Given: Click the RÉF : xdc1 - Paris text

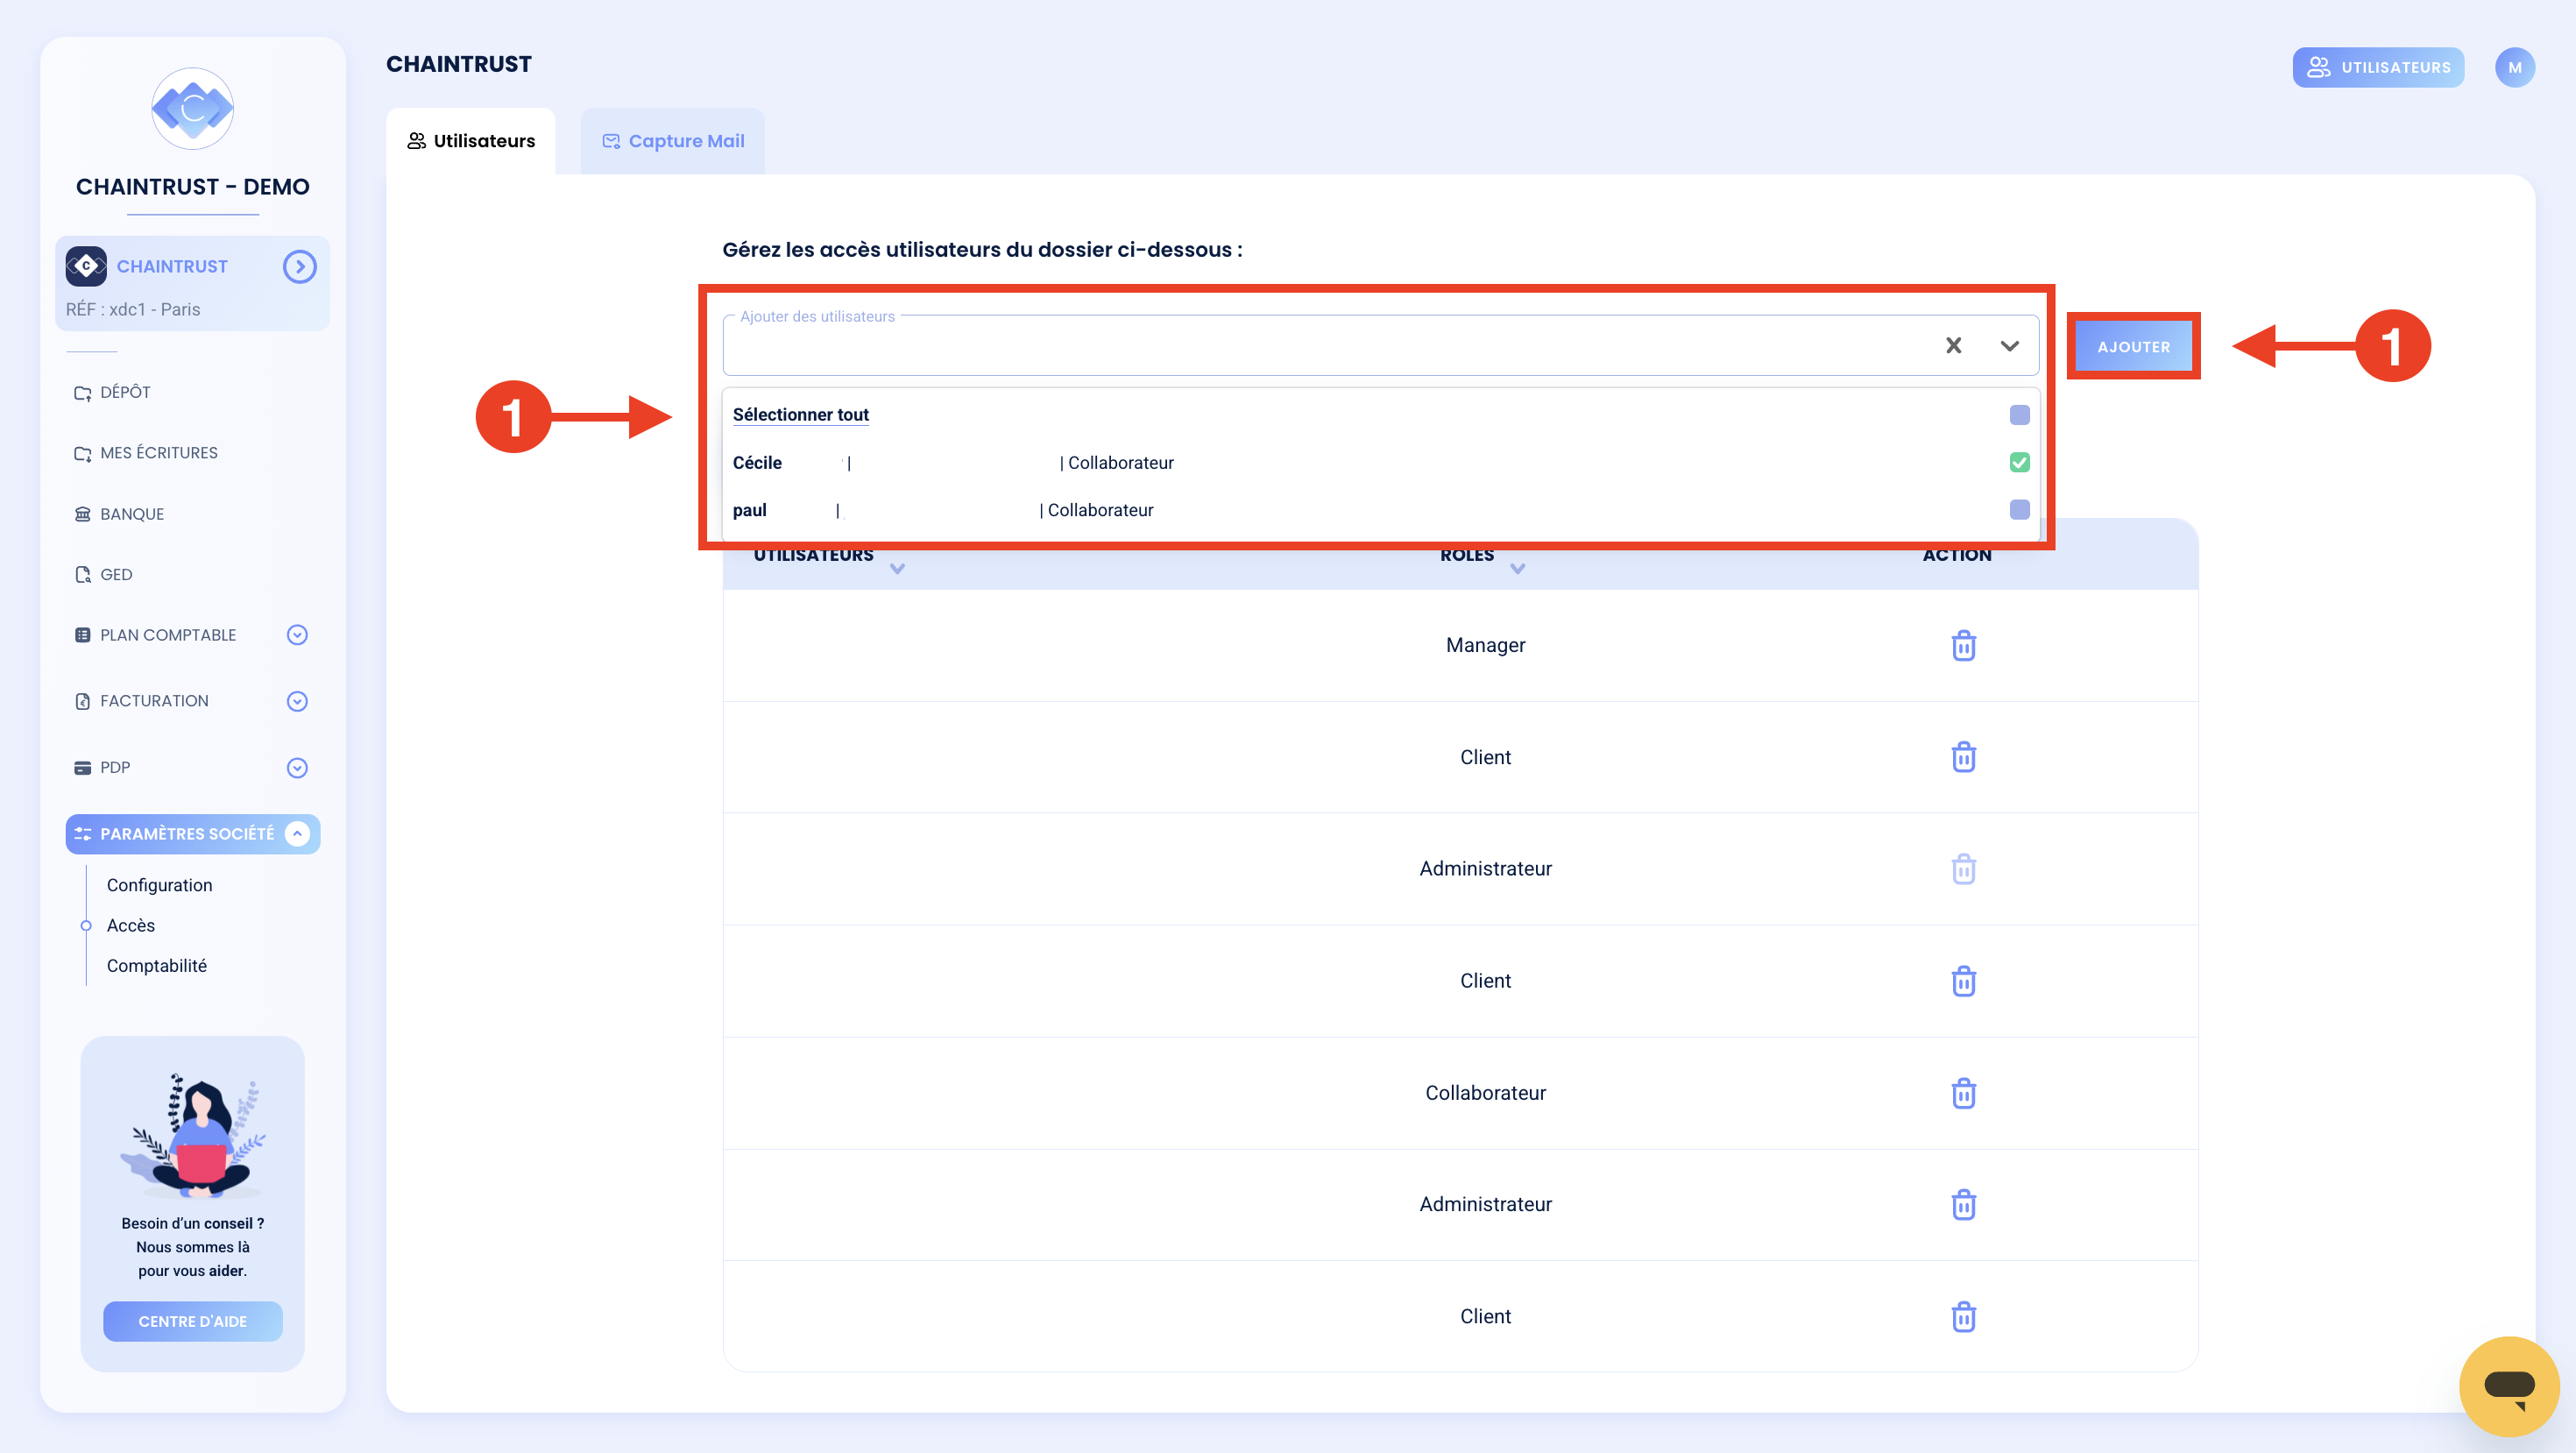Looking at the screenshot, I should coord(133,309).
